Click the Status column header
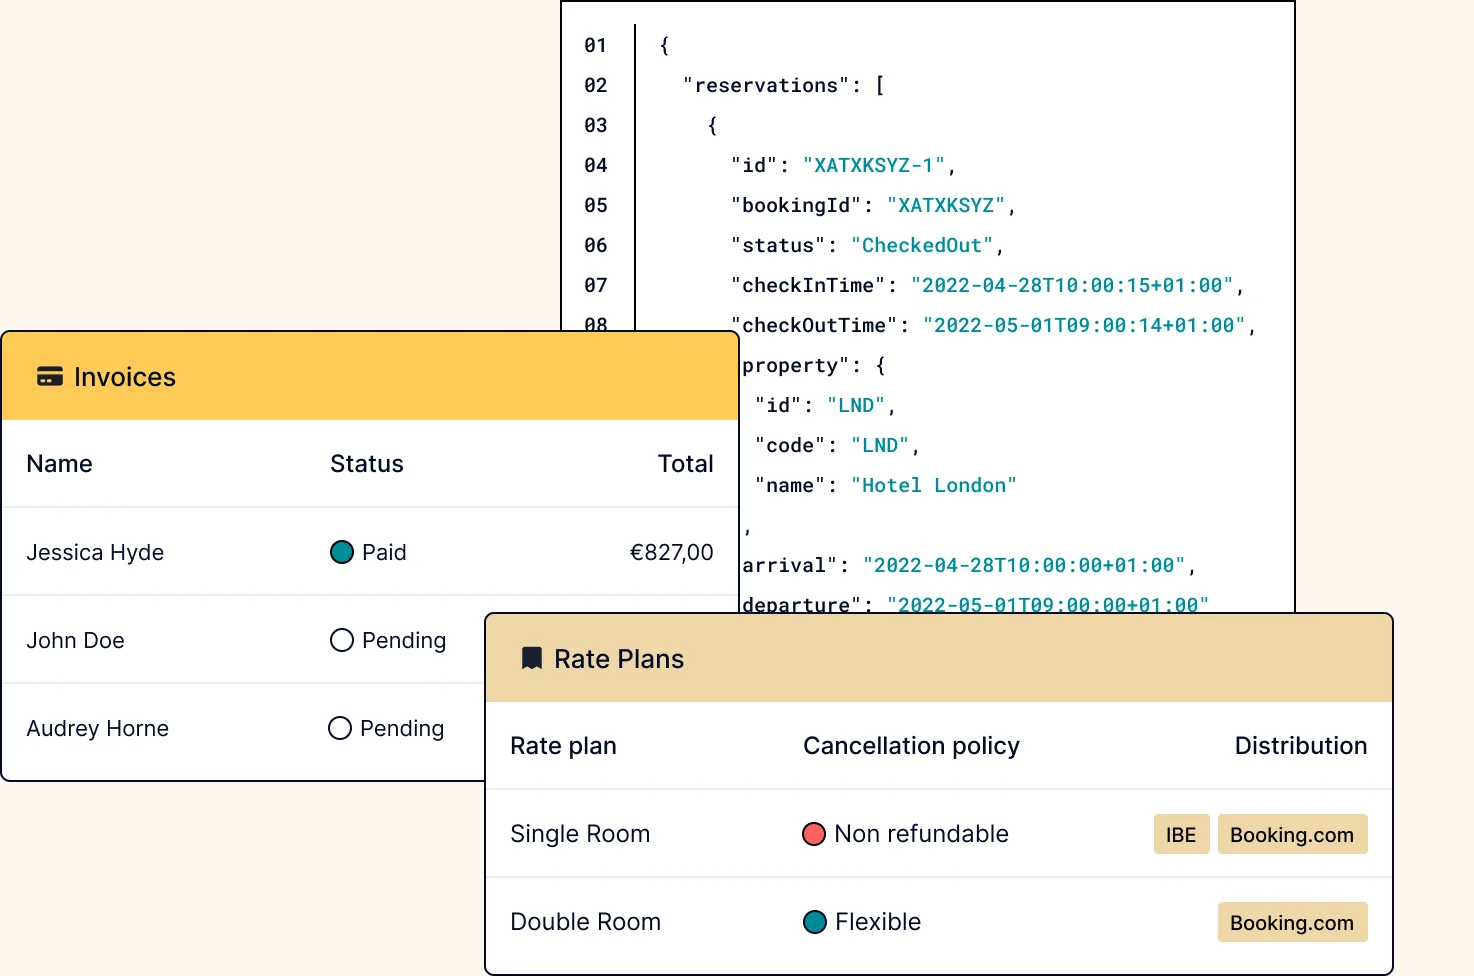 (367, 464)
